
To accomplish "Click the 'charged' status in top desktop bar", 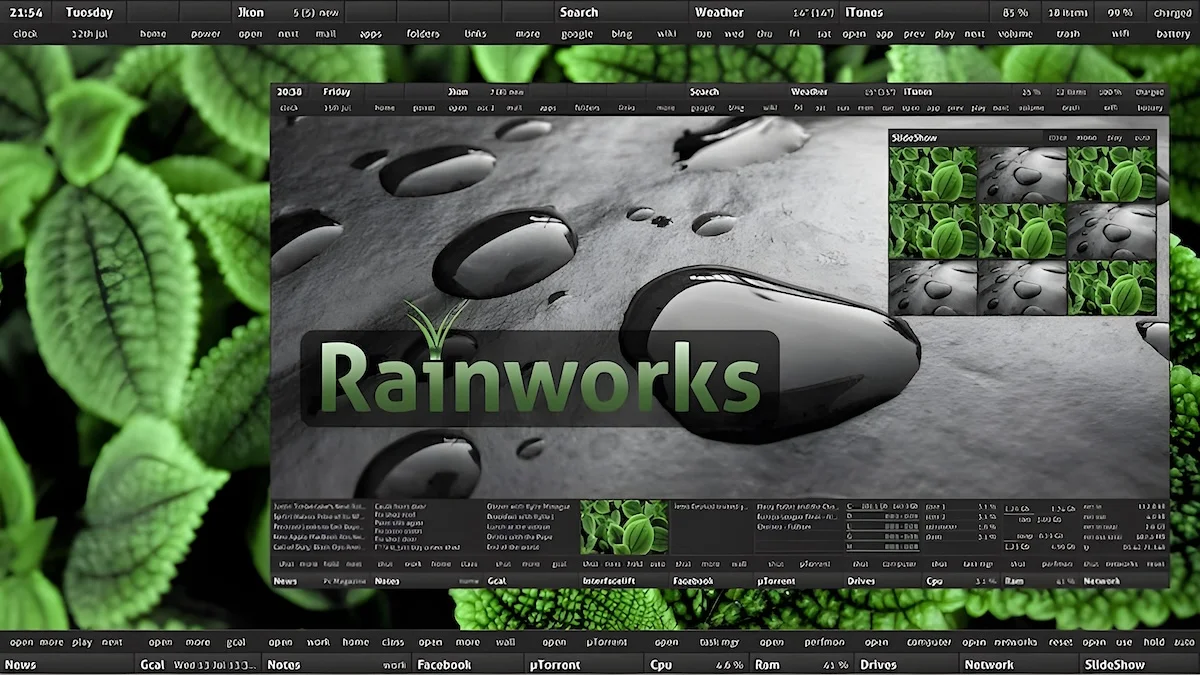I will point(1172,12).
